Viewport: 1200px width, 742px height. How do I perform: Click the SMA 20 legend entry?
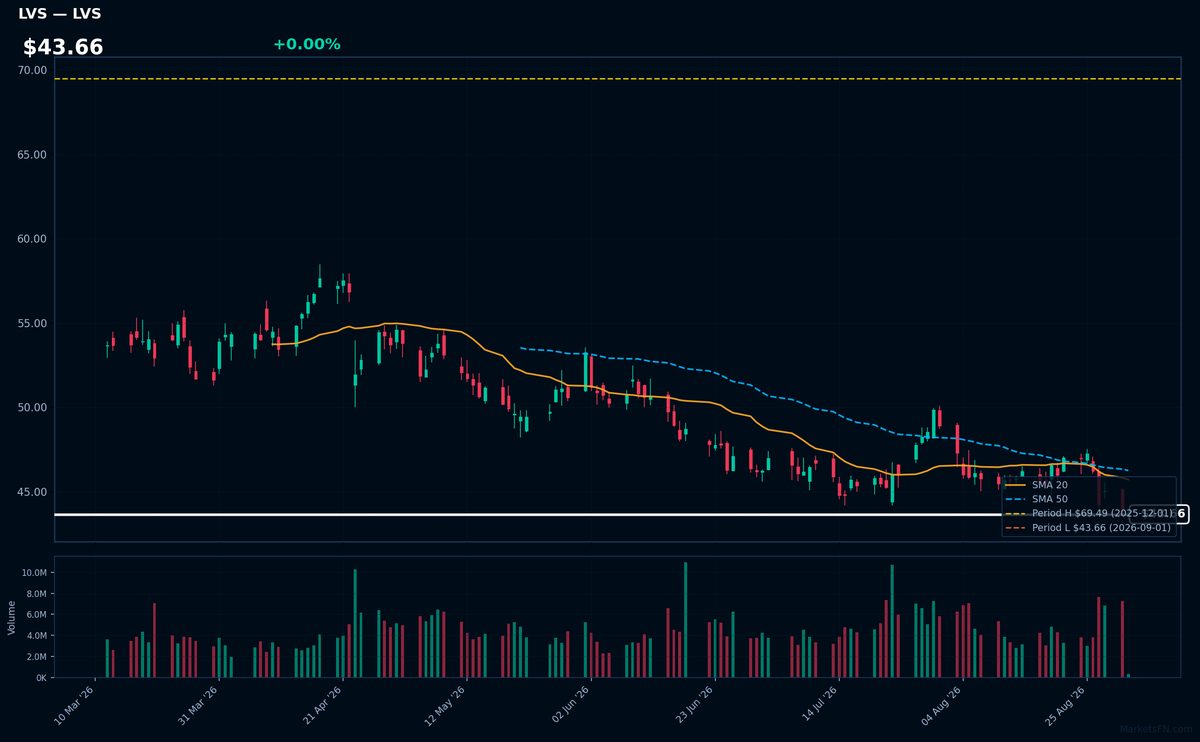tap(1036, 484)
